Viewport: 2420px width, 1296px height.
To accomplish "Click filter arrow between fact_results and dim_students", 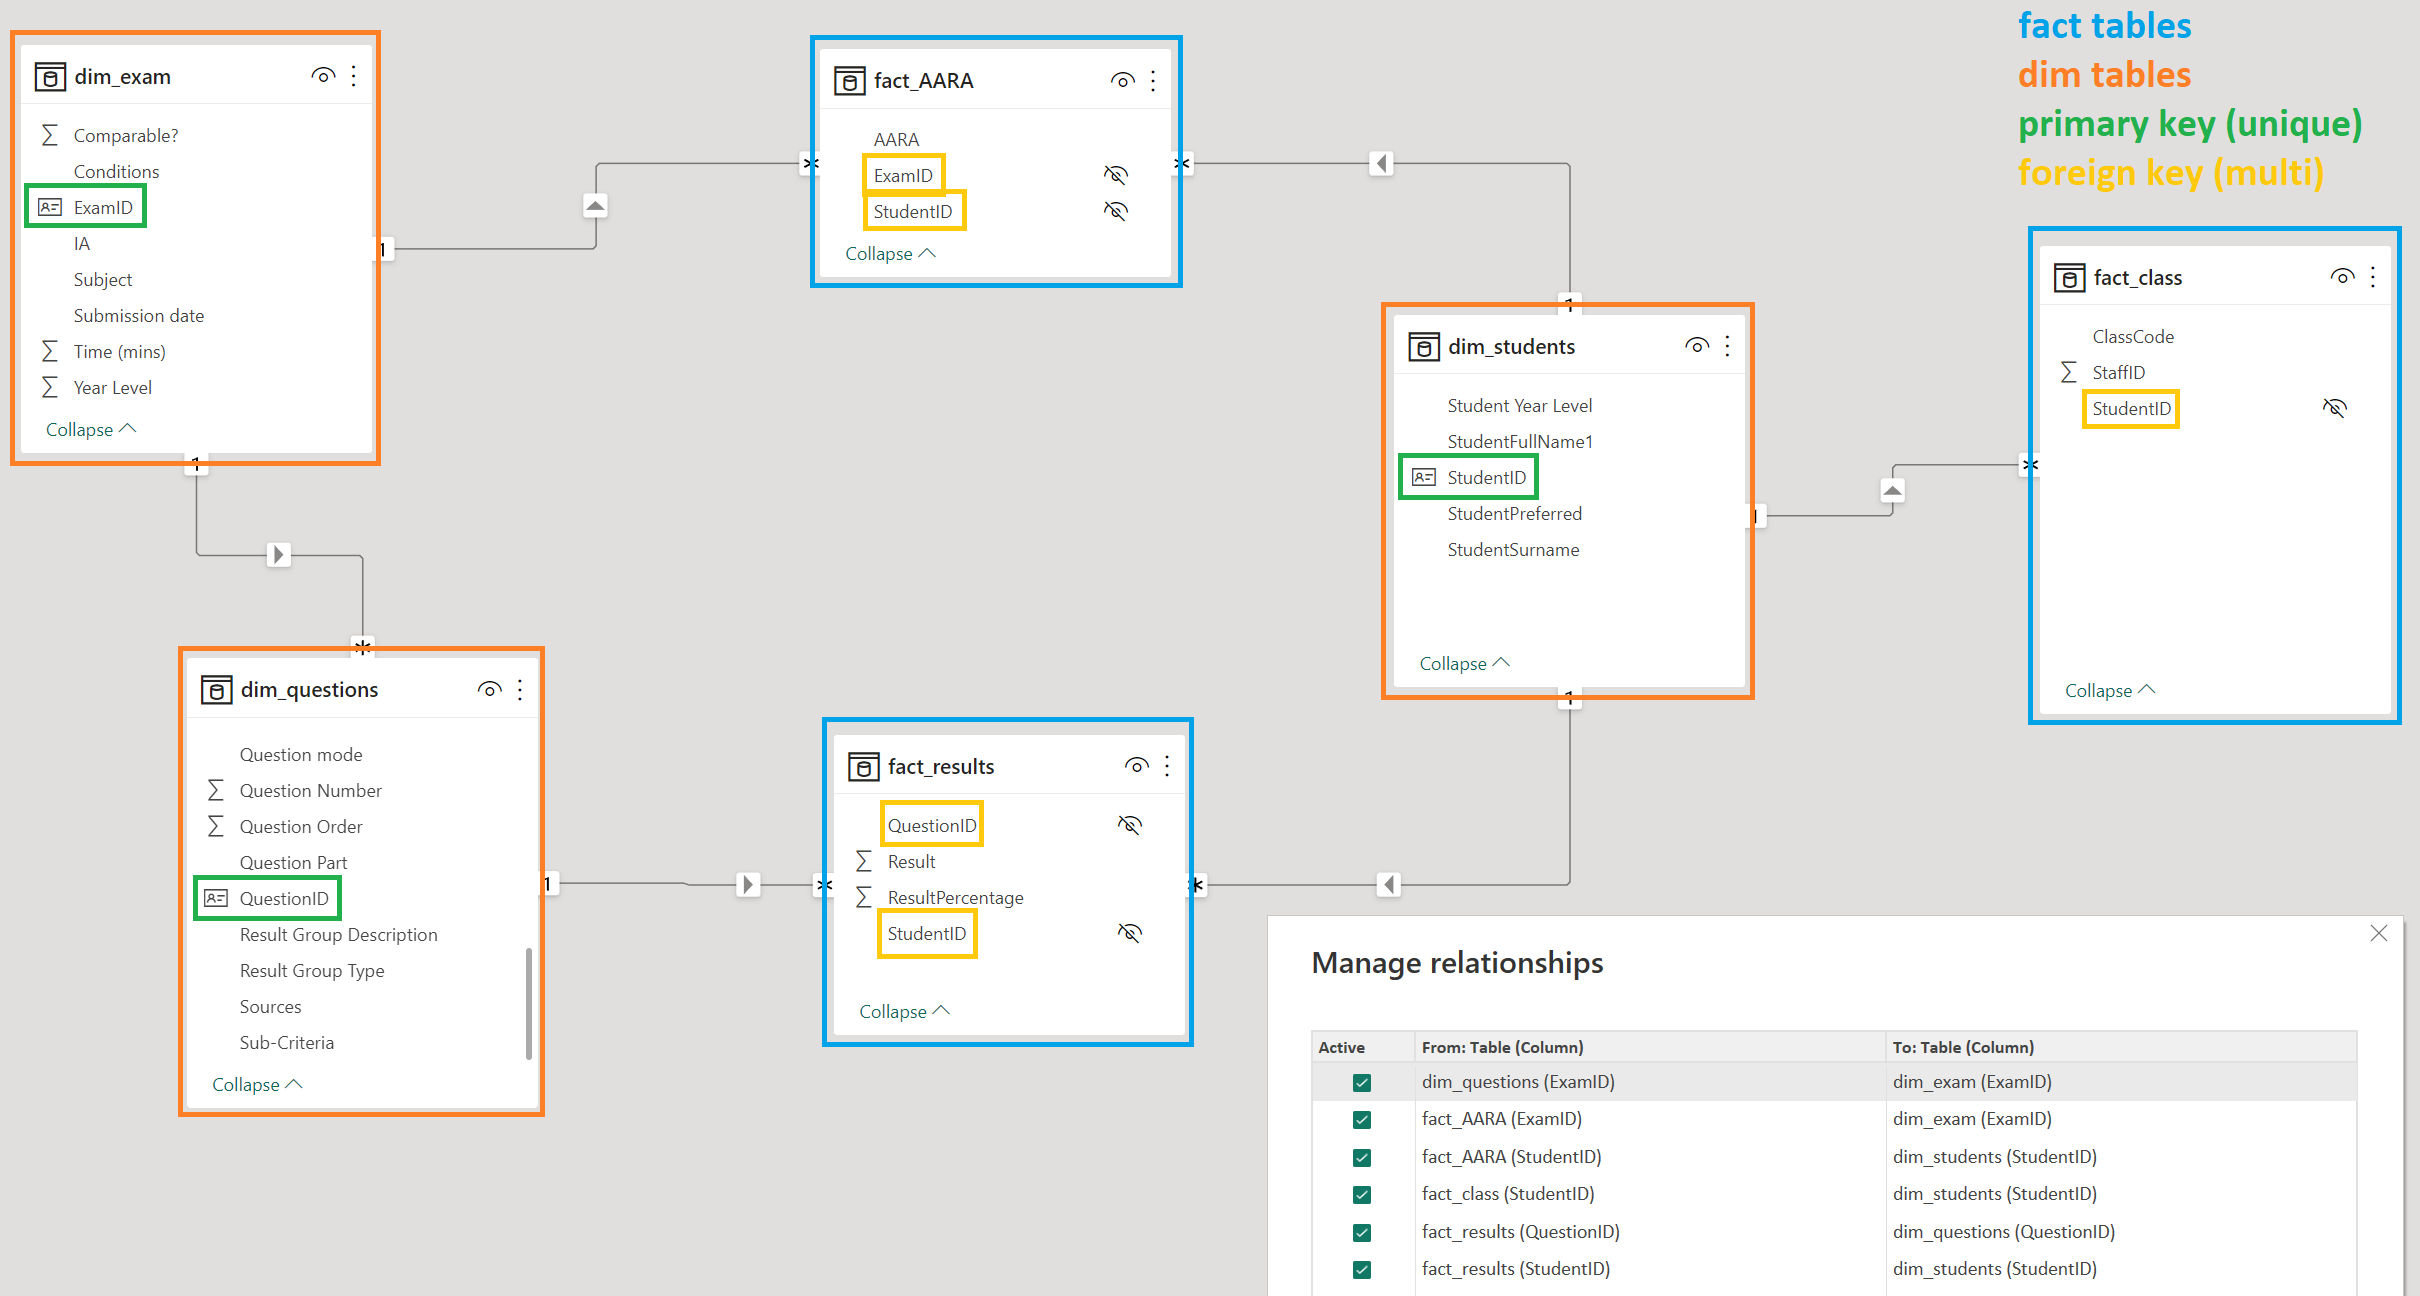I will [x=1388, y=884].
